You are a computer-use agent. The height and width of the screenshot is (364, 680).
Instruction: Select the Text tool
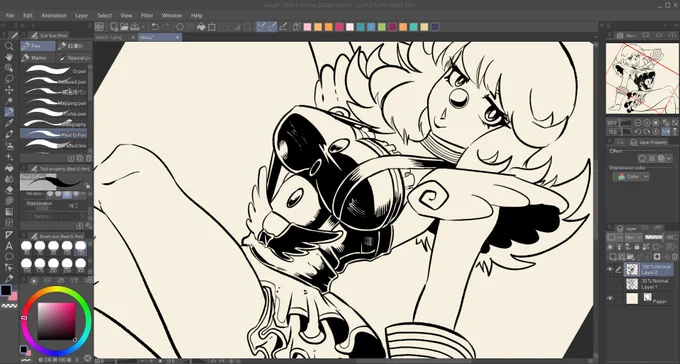(x=9, y=246)
